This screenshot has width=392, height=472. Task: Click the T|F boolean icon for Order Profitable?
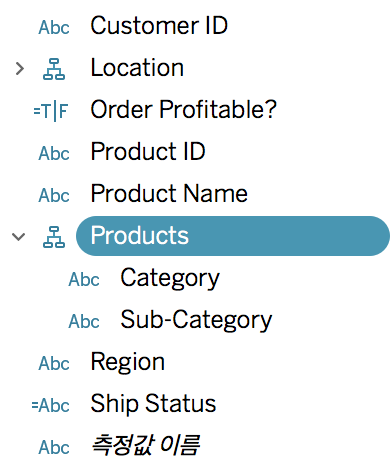click(51, 111)
